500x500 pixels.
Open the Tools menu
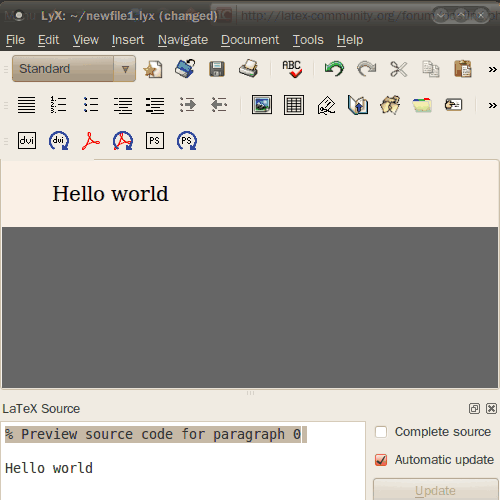coord(308,40)
